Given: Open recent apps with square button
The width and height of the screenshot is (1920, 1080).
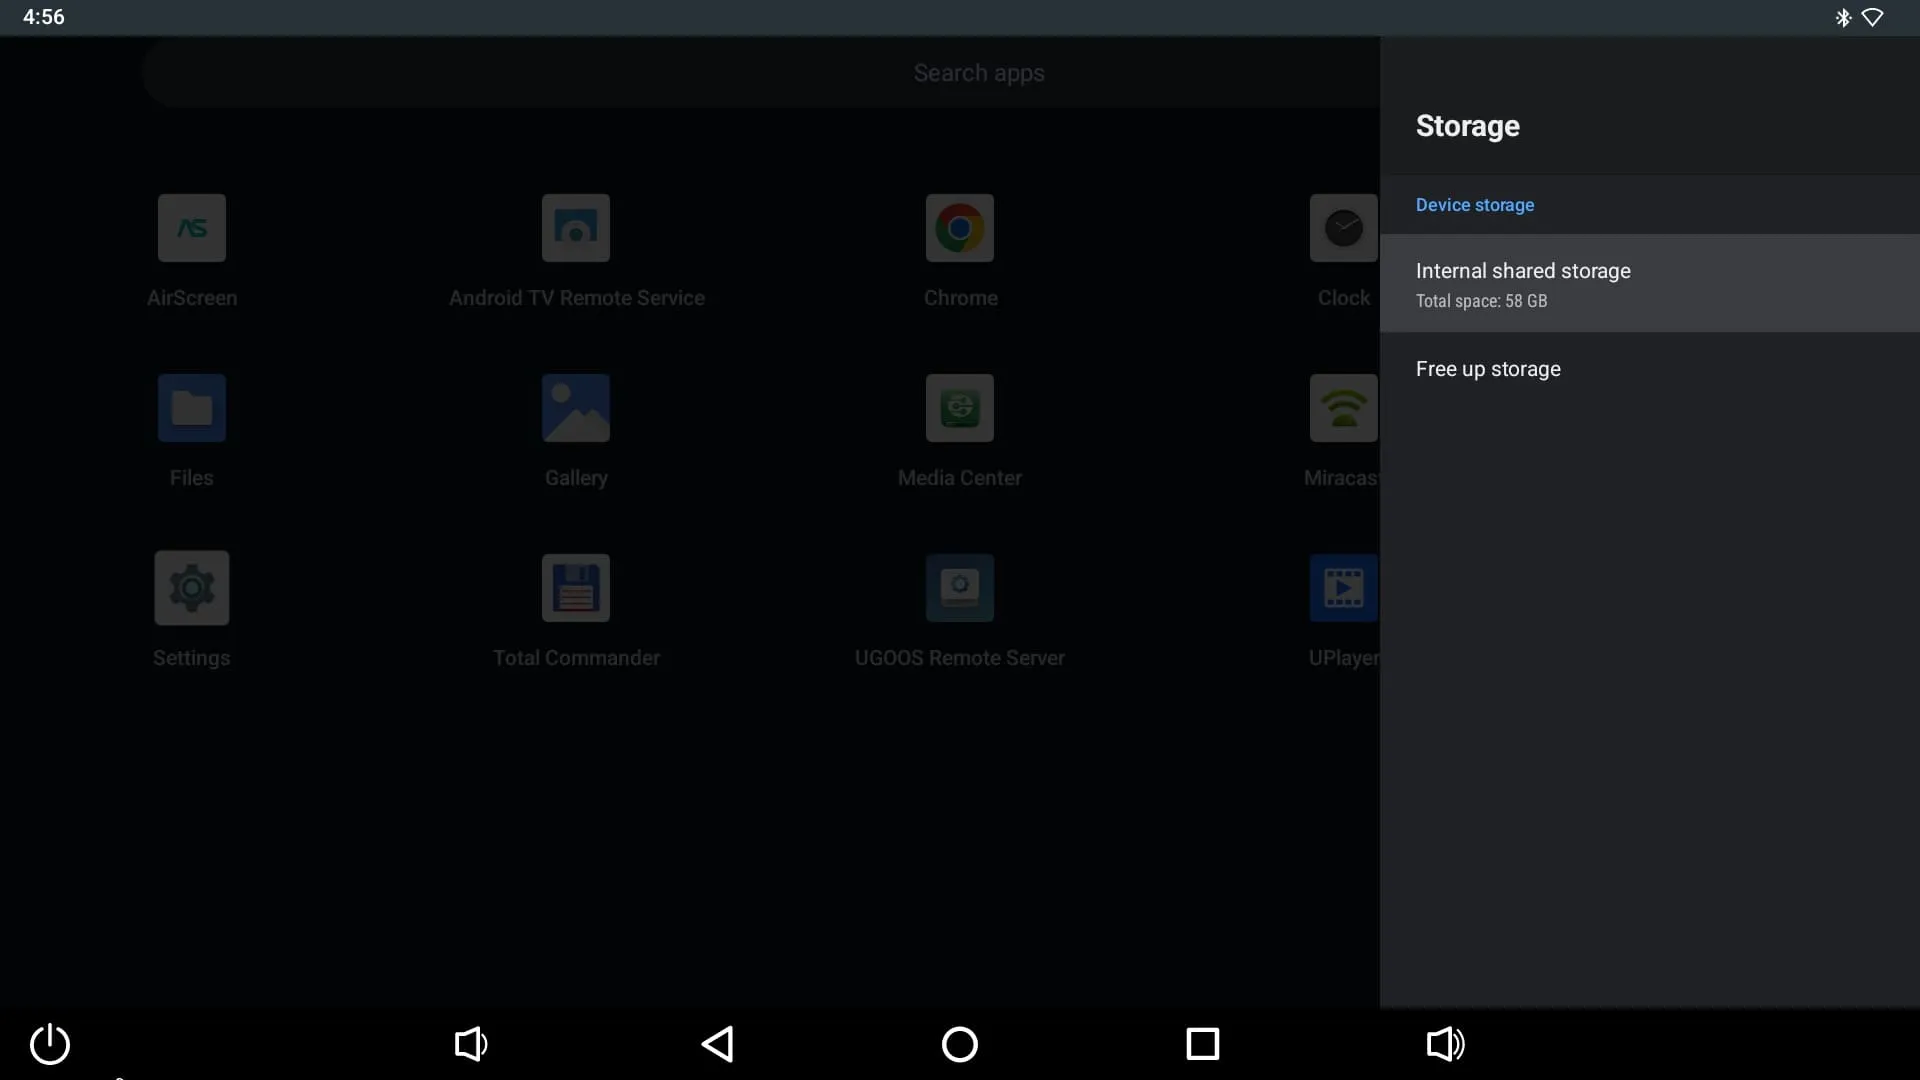Looking at the screenshot, I should pos(1202,1044).
